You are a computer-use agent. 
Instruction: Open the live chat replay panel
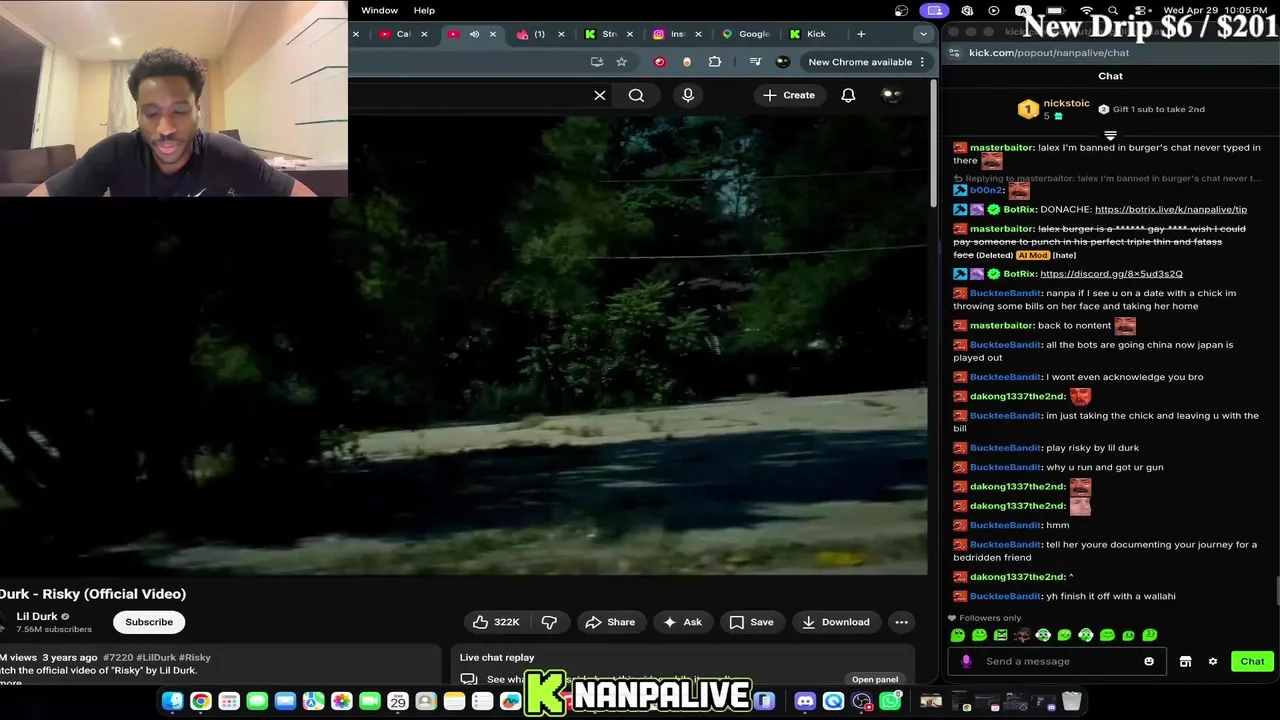coord(875,680)
